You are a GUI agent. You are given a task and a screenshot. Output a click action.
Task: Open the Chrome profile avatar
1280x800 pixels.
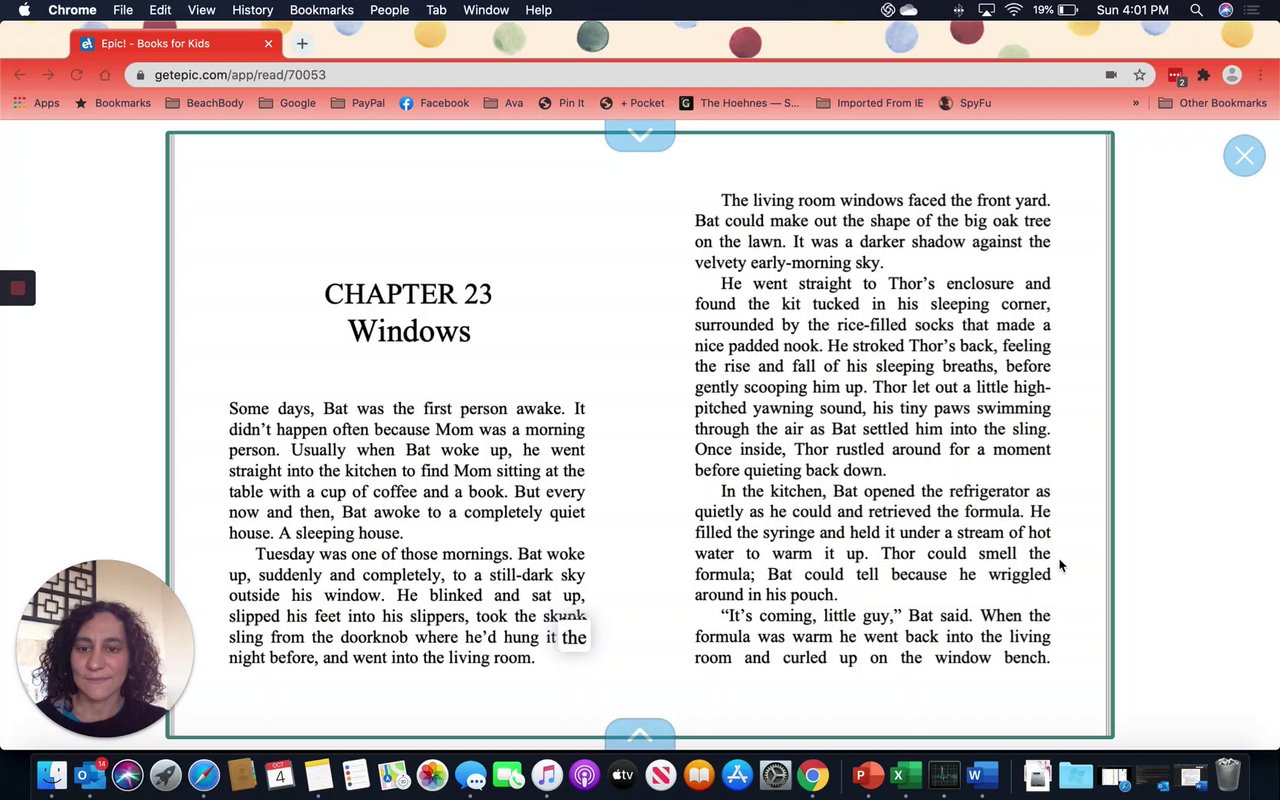coord(1232,75)
